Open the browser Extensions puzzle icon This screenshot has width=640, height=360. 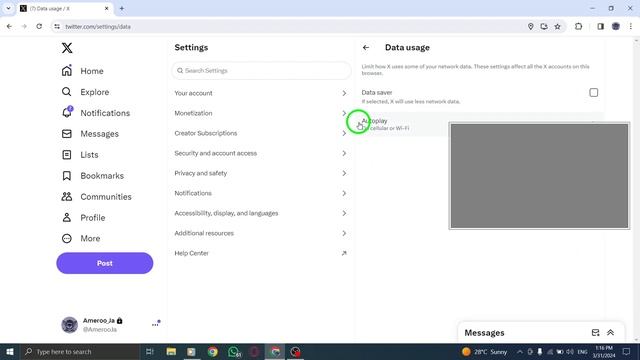578,27
